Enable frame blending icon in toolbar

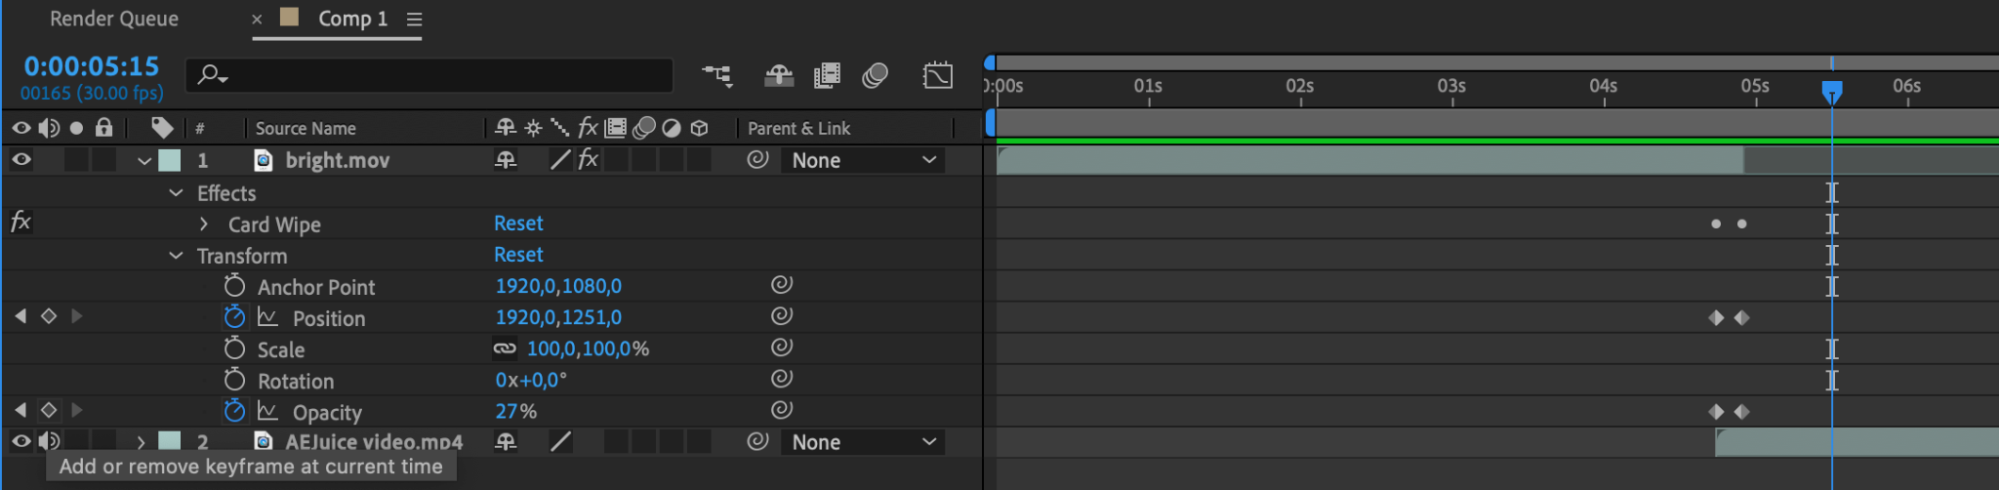(x=827, y=75)
